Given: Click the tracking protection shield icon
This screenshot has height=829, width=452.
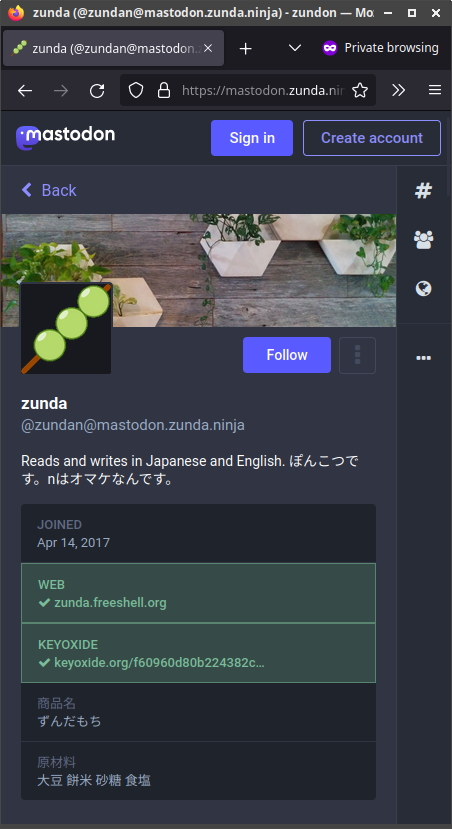Looking at the screenshot, I should 136,90.
